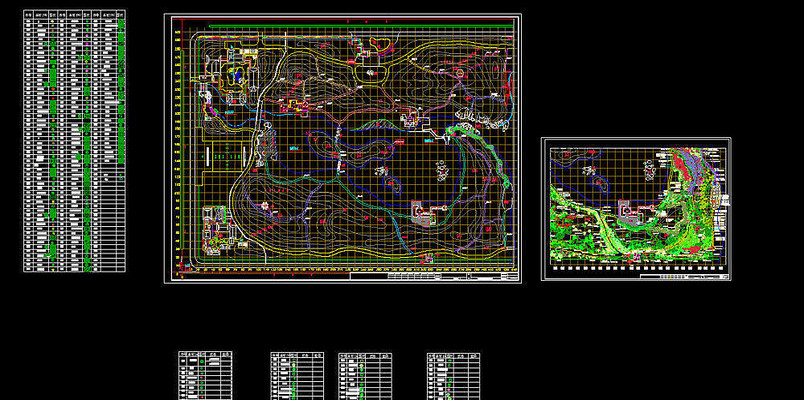Select the large master site plan drawing
This screenshot has width=804, height=400.
pos(342,148)
